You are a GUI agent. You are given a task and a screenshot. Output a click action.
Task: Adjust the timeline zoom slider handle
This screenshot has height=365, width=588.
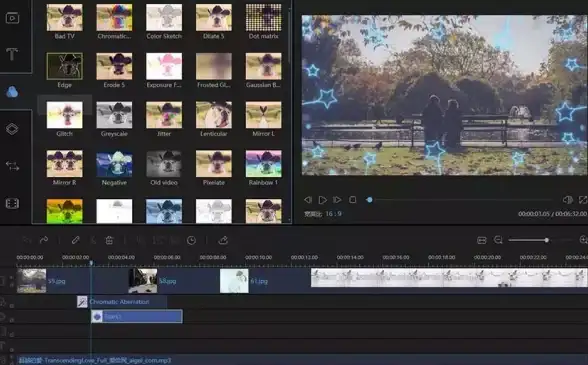coord(547,240)
